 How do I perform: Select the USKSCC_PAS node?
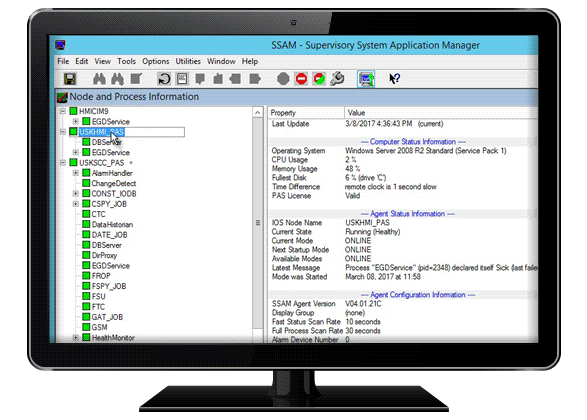click(101, 163)
